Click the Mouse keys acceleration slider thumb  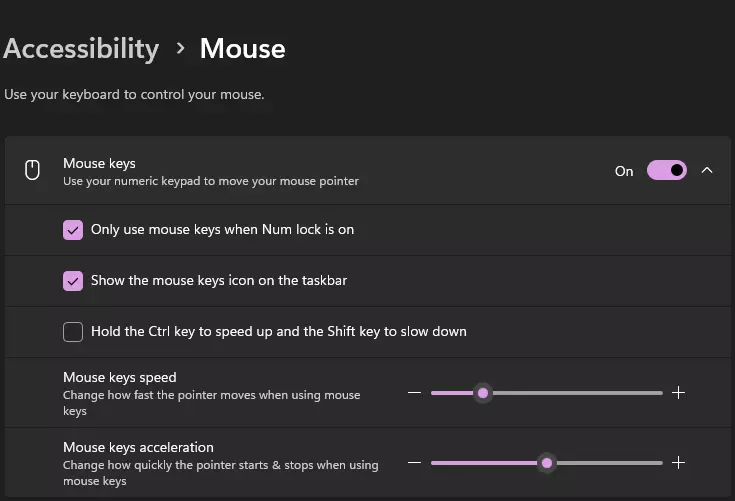click(x=546, y=463)
